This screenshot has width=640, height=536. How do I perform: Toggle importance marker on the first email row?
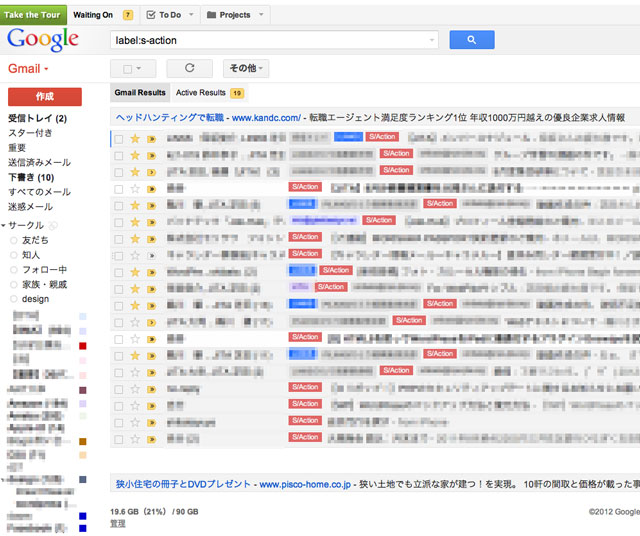pos(151,139)
